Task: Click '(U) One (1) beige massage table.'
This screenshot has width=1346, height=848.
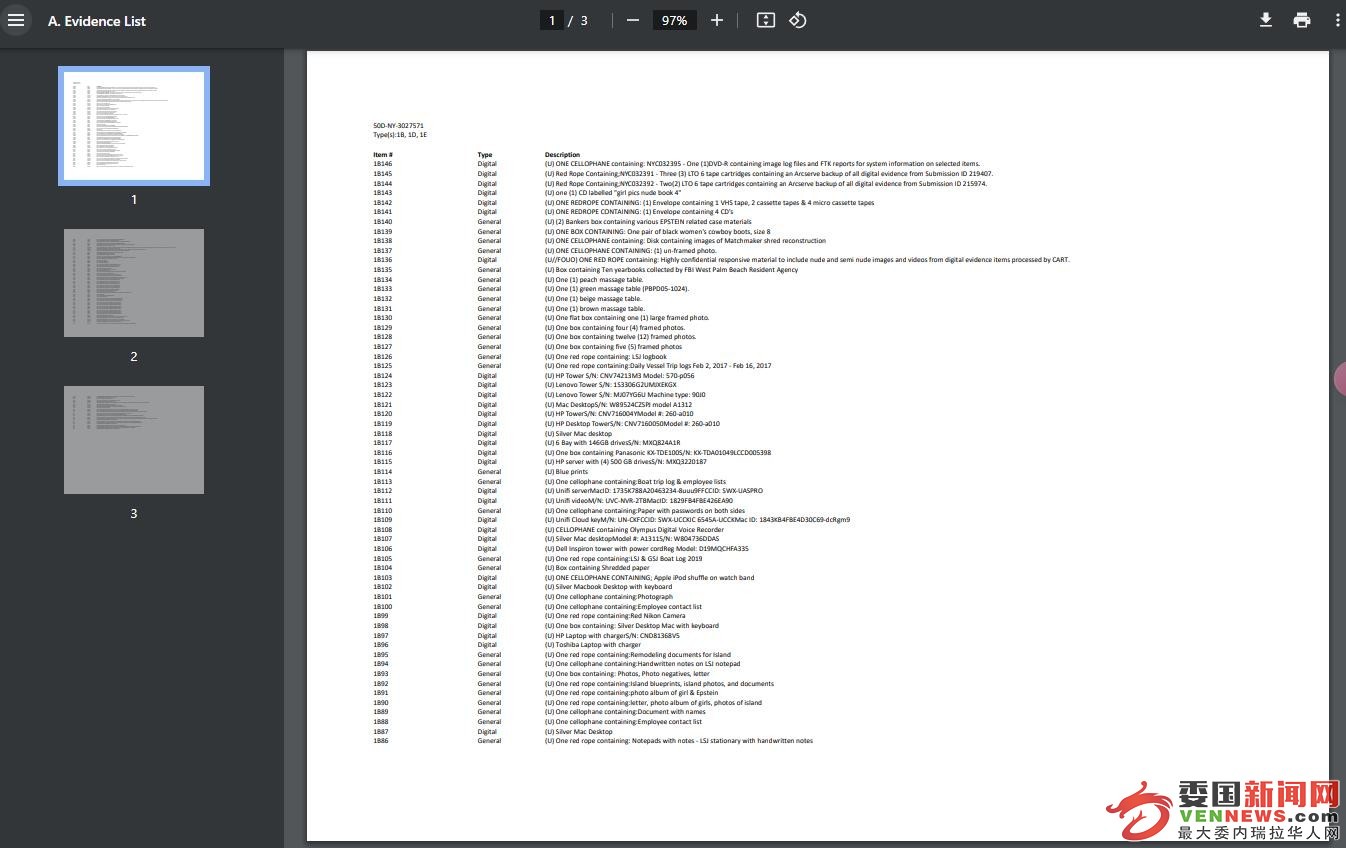Action: [593, 299]
